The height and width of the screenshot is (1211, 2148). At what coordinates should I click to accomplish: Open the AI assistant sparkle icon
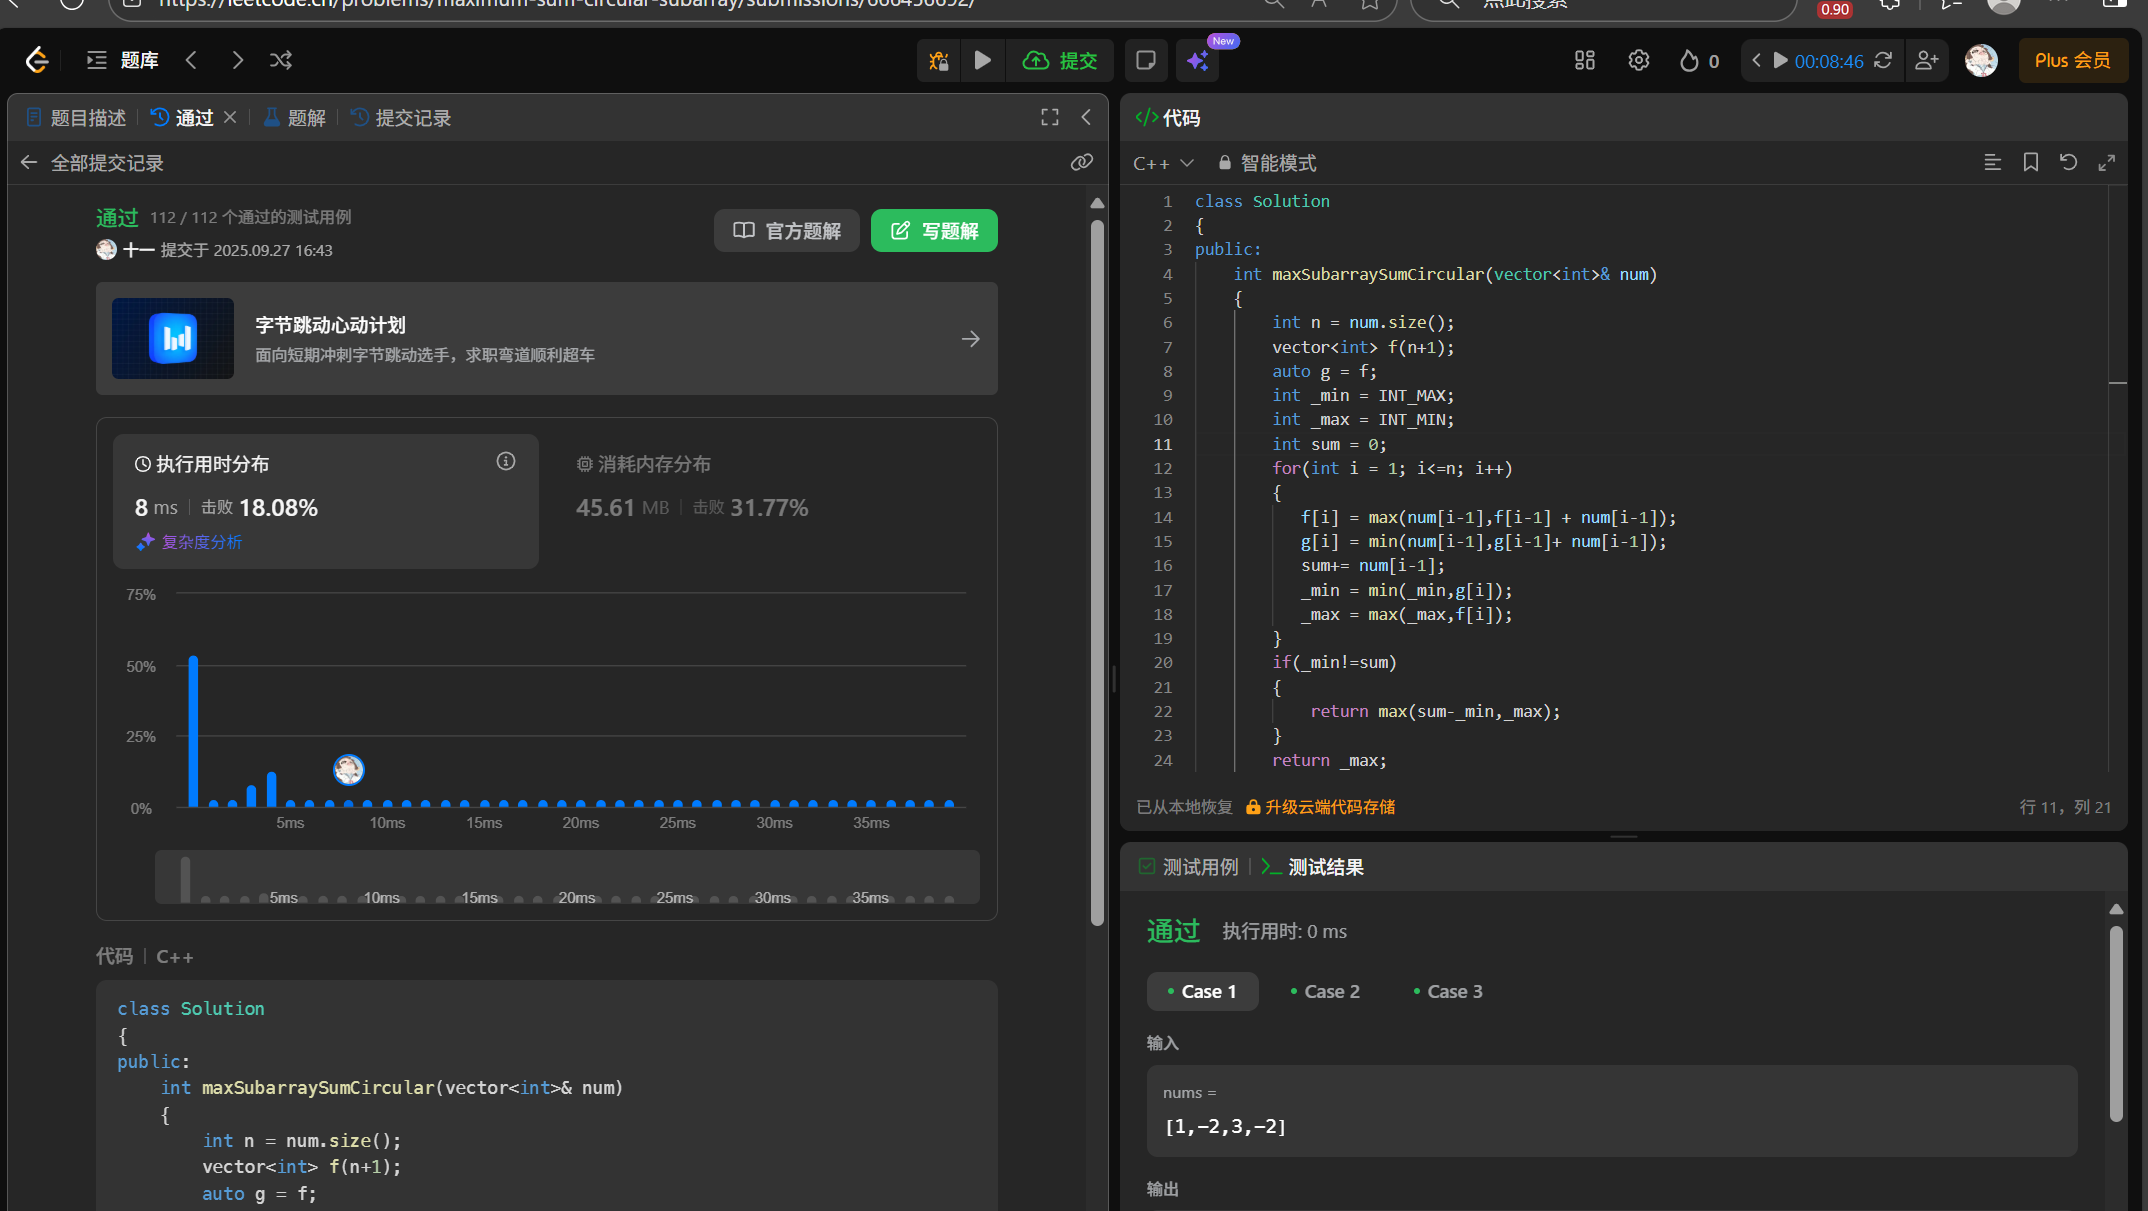[x=1197, y=61]
